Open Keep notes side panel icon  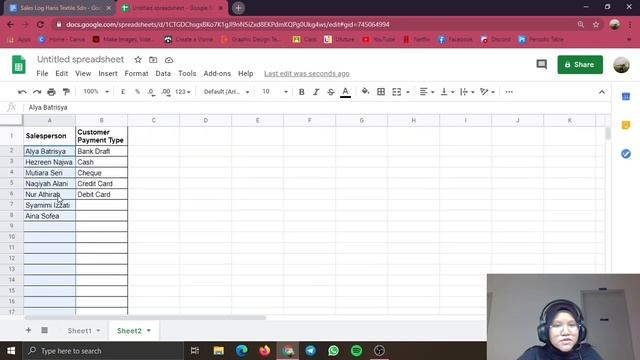[x=626, y=125]
